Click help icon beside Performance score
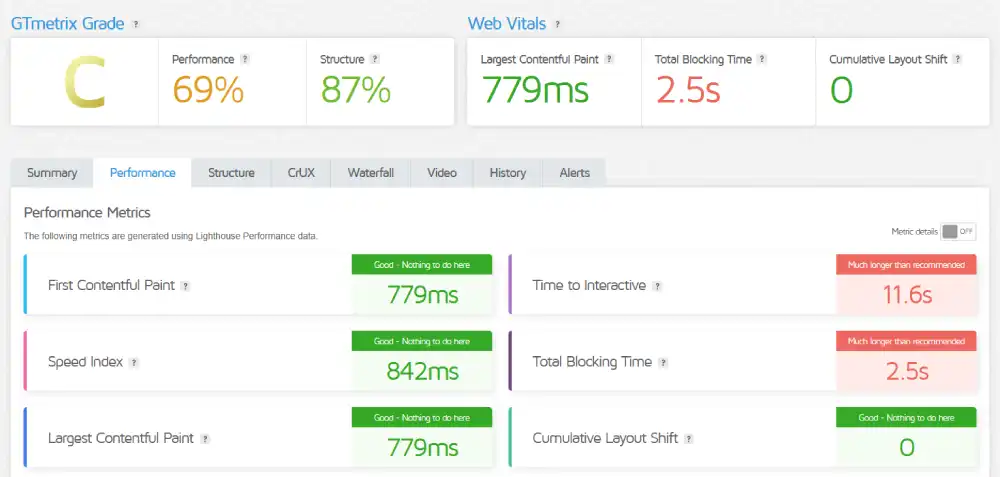Viewport: 1000px width, 477px height. point(245,59)
